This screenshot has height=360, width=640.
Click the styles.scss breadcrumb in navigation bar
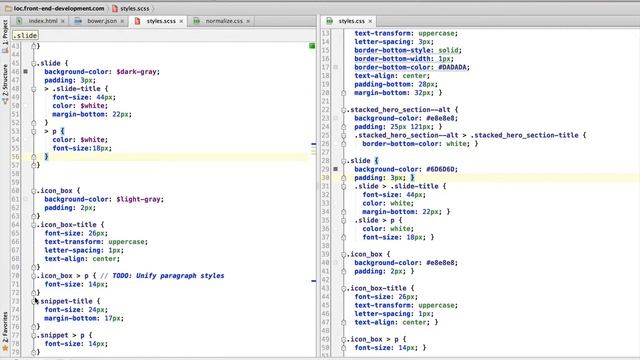click(131, 8)
